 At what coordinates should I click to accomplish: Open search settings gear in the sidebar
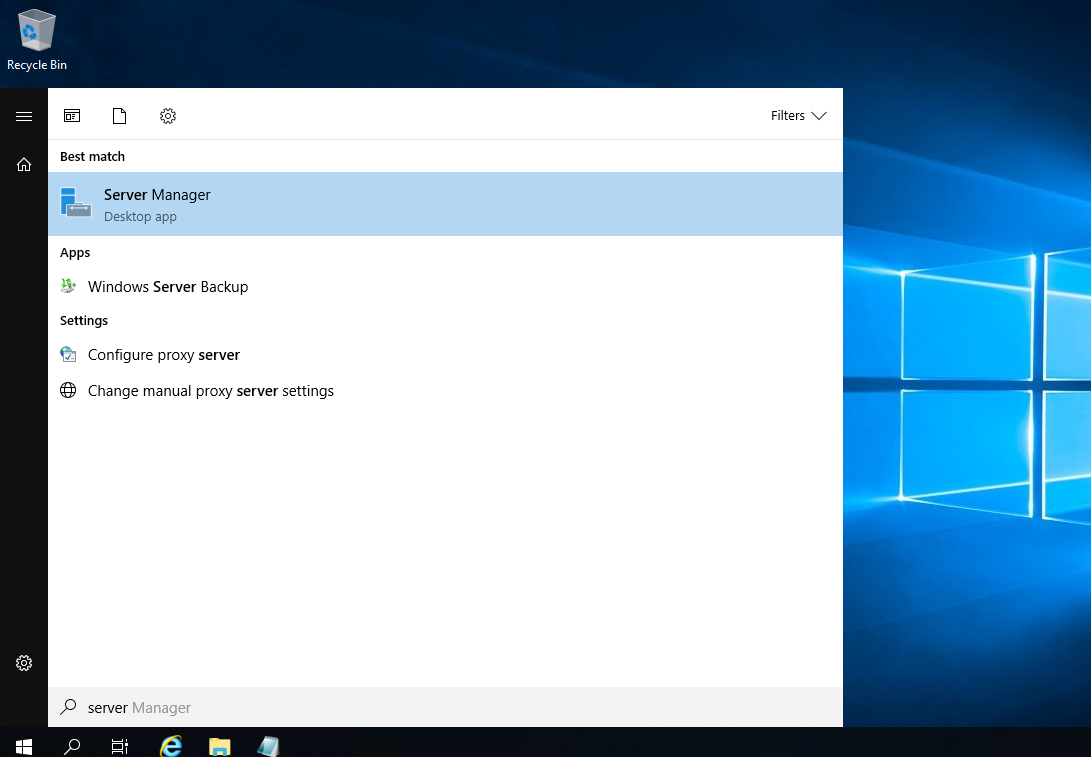tap(24, 663)
